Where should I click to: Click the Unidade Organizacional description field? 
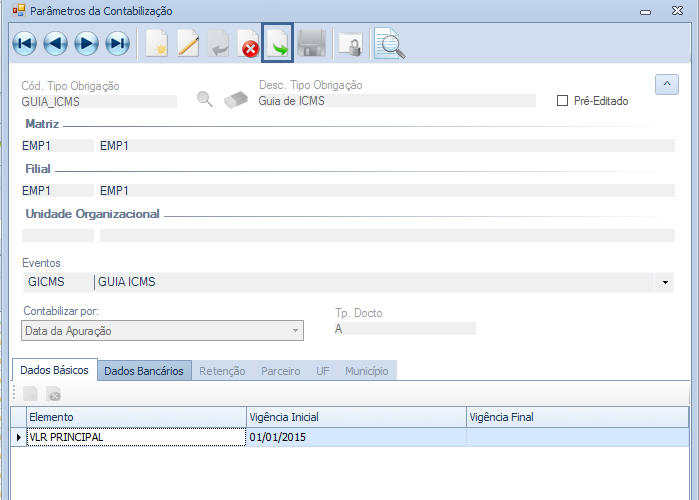tap(387, 235)
